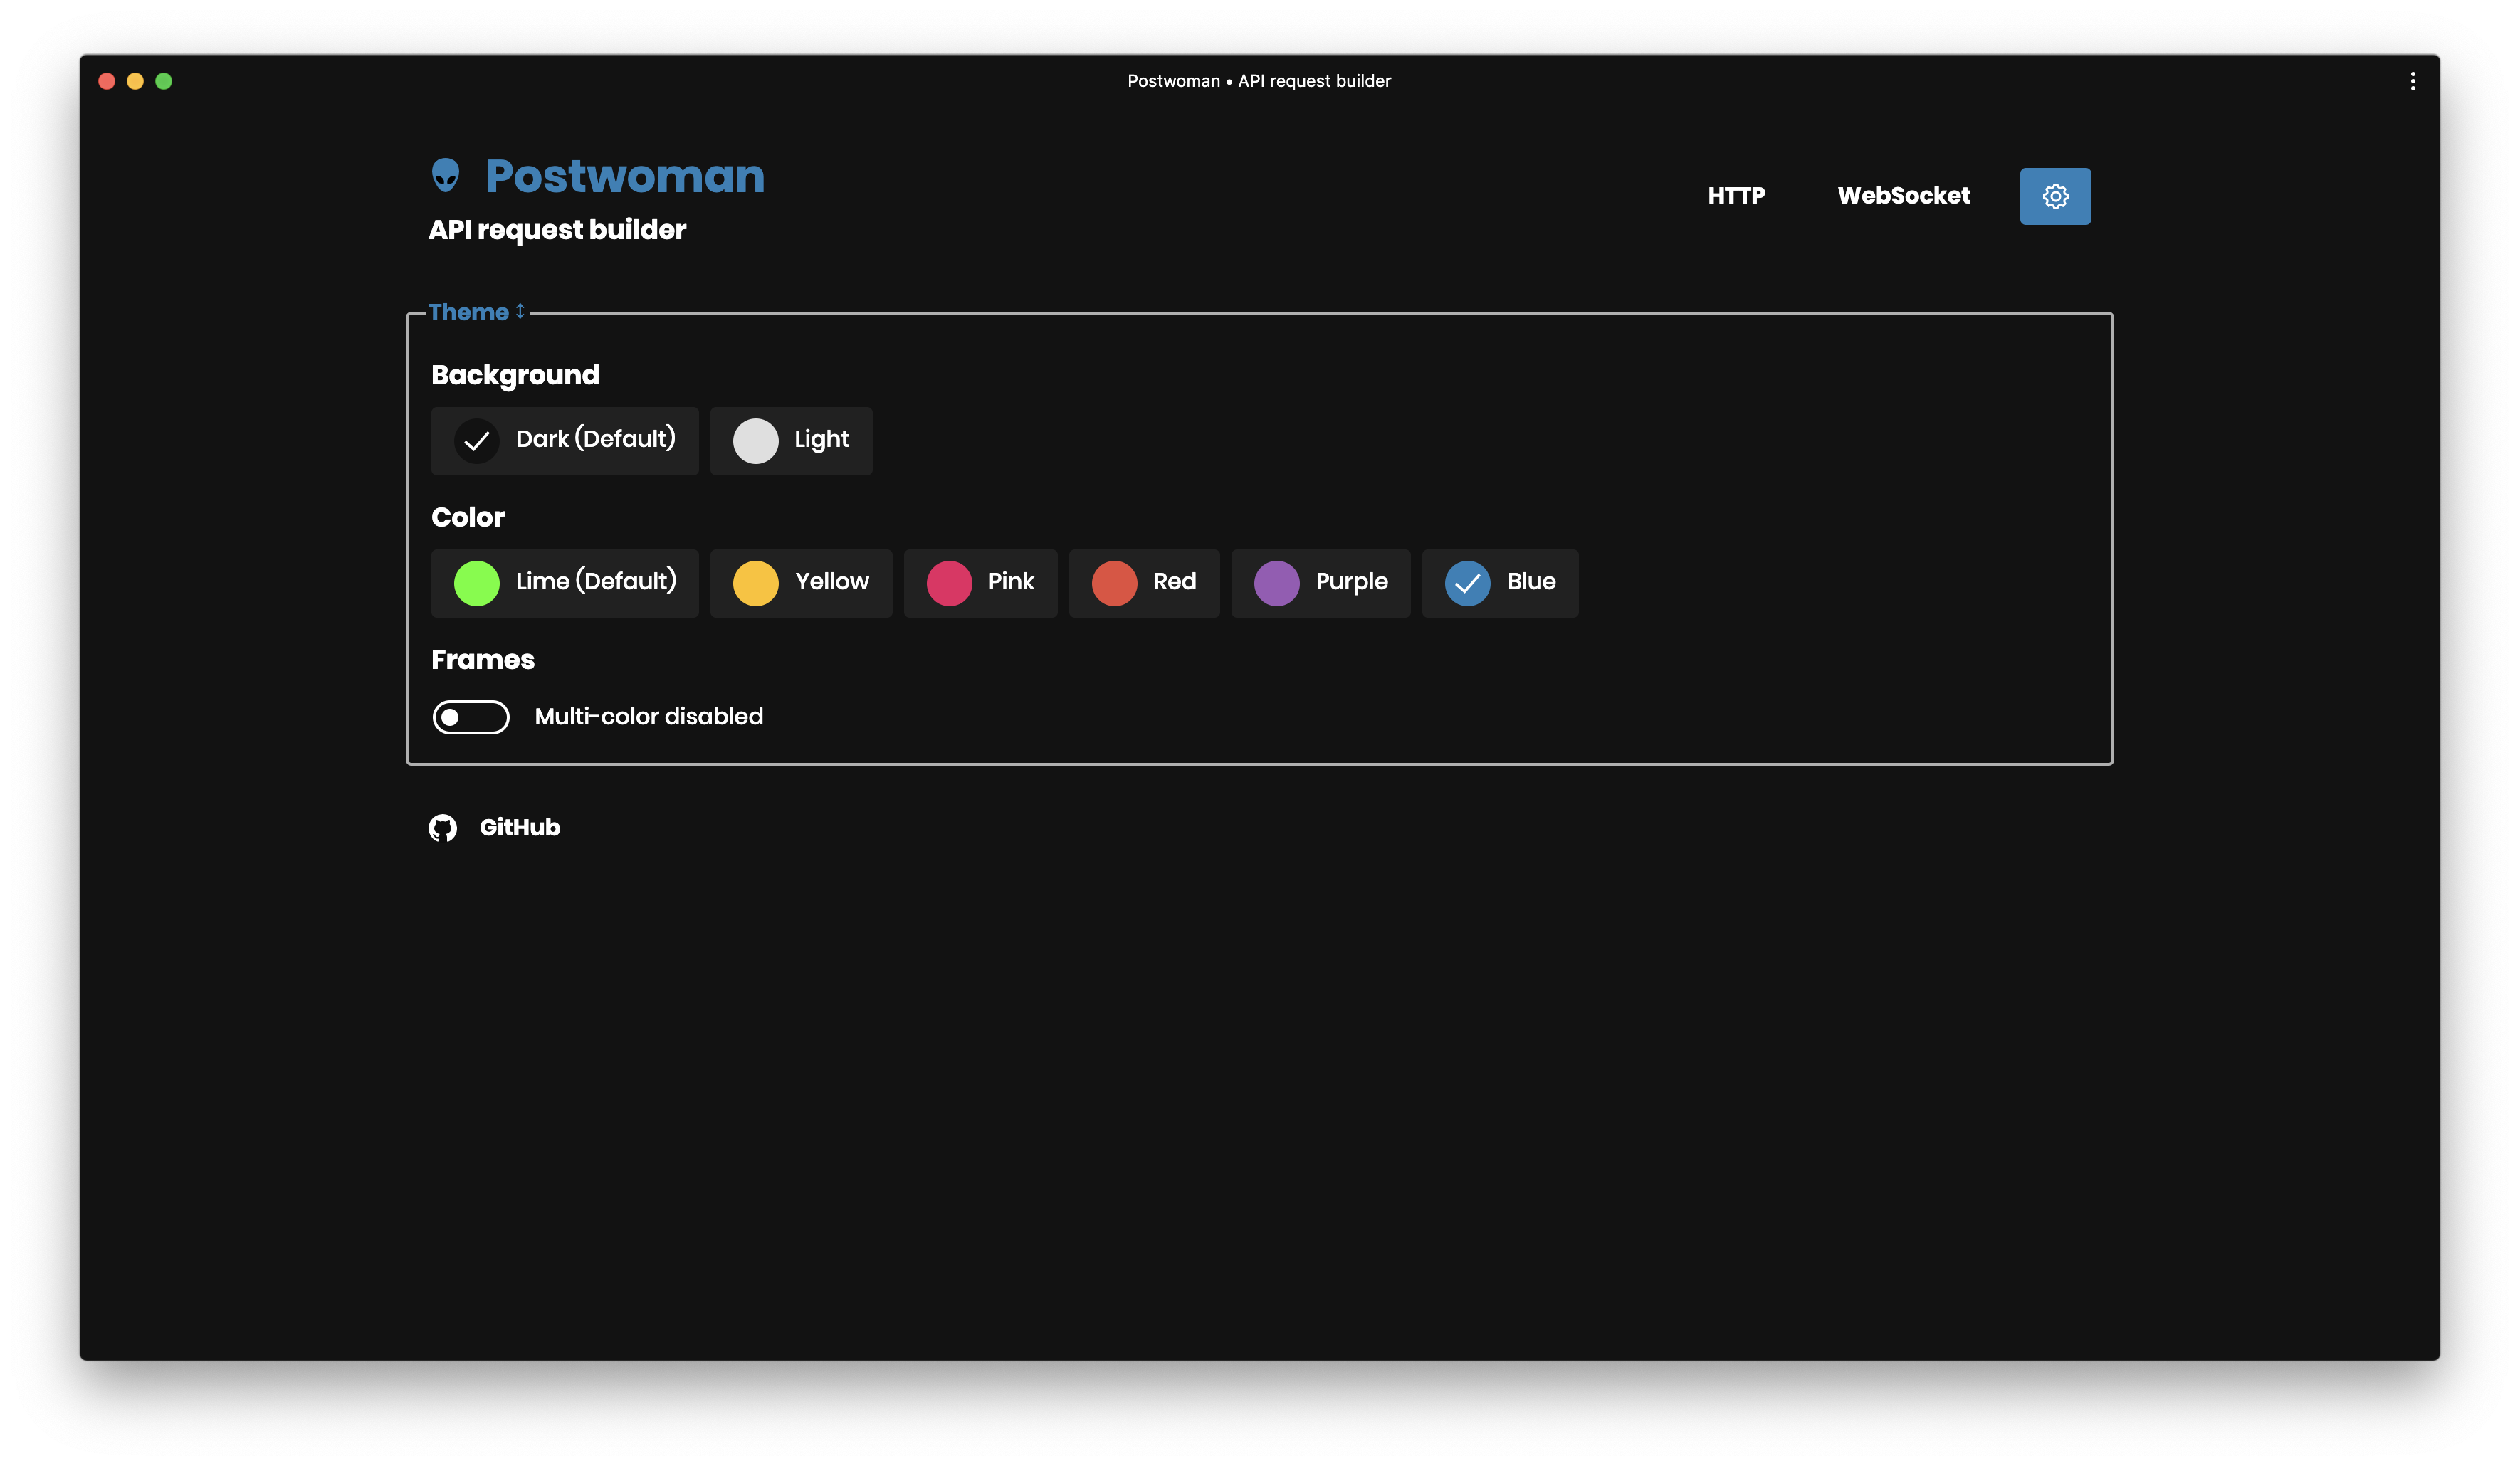The height and width of the screenshot is (1466, 2520).
Task: Click the GitHub octocat icon
Action: 443,828
